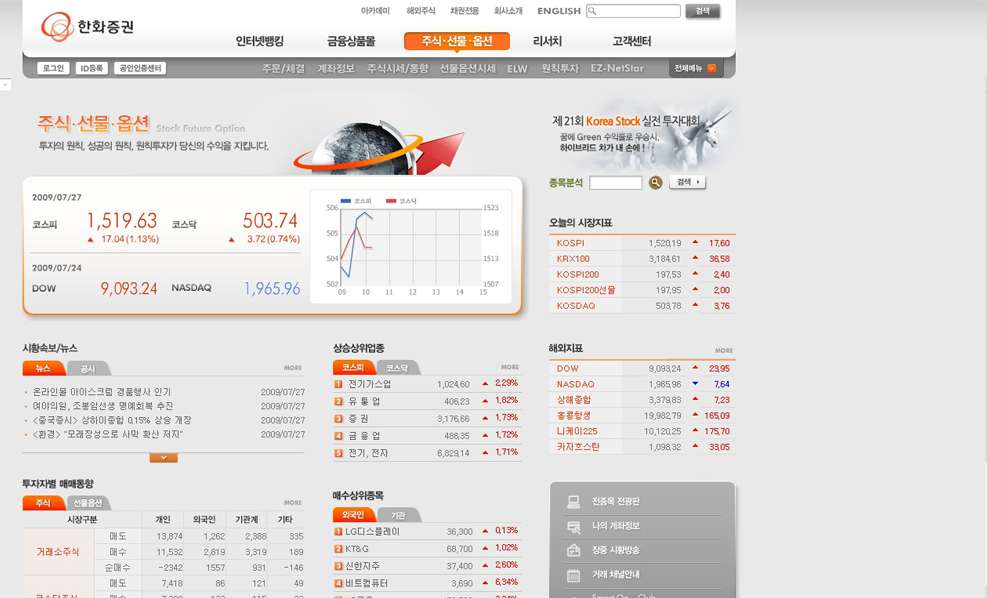Open the 리서치 main menu
987x598 pixels.
tap(547, 41)
